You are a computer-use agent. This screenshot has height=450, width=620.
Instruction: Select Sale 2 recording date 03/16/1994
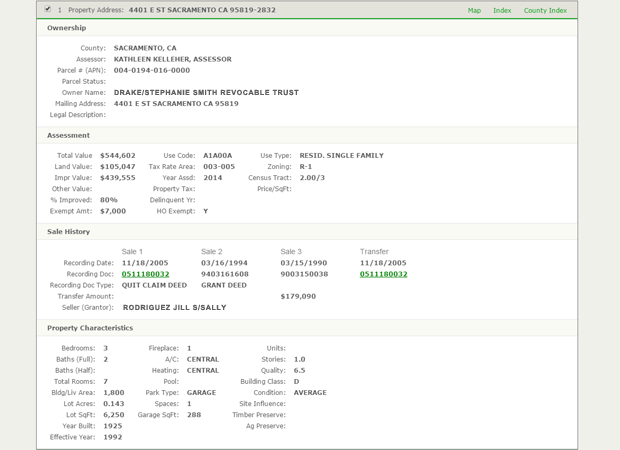pyautogui.click(x=224, y=263)
